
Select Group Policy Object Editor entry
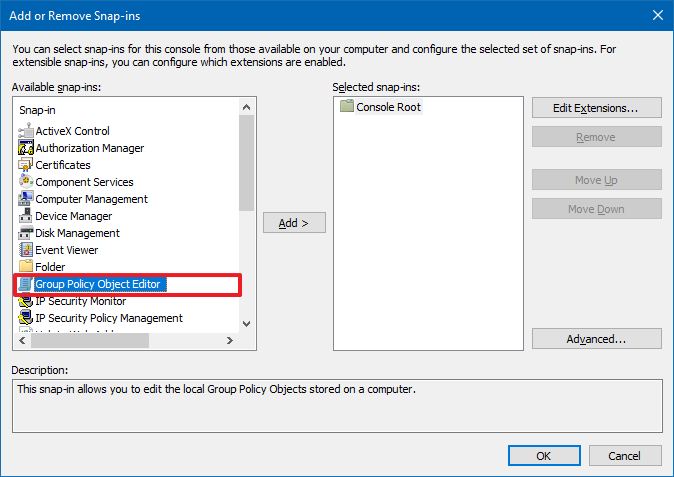click(98, 284)
